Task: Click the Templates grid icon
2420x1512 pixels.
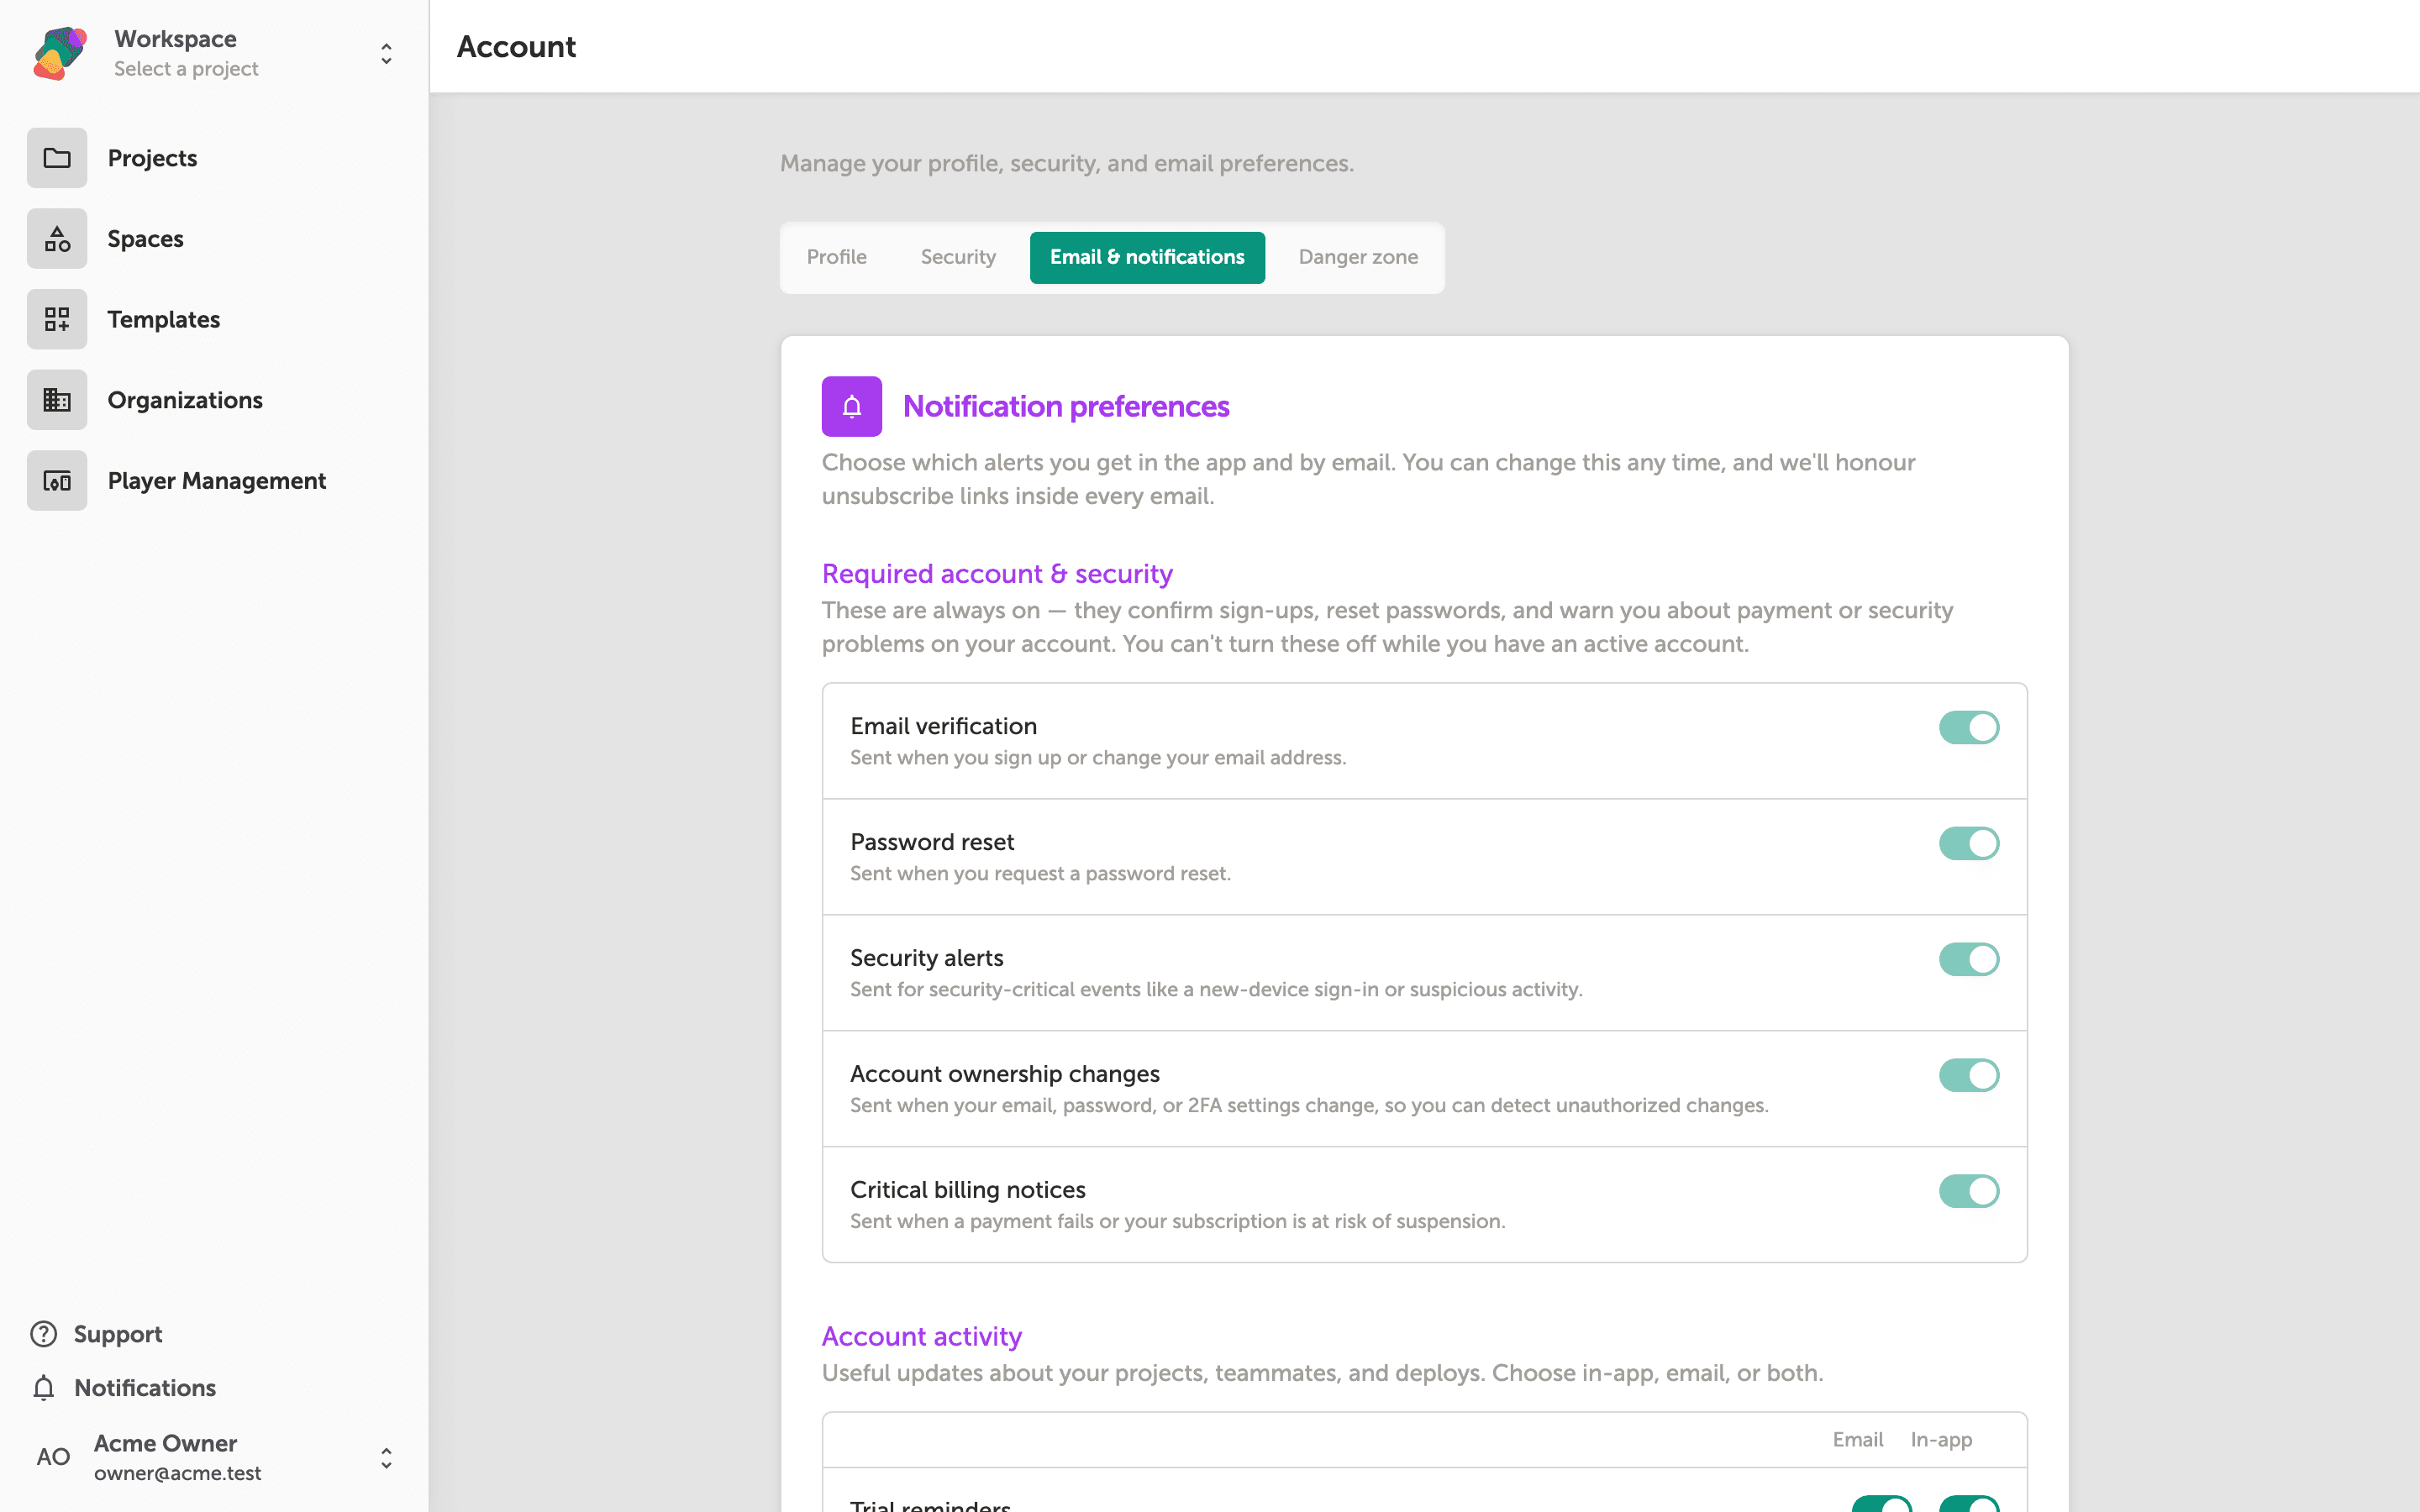Action: 57,319
